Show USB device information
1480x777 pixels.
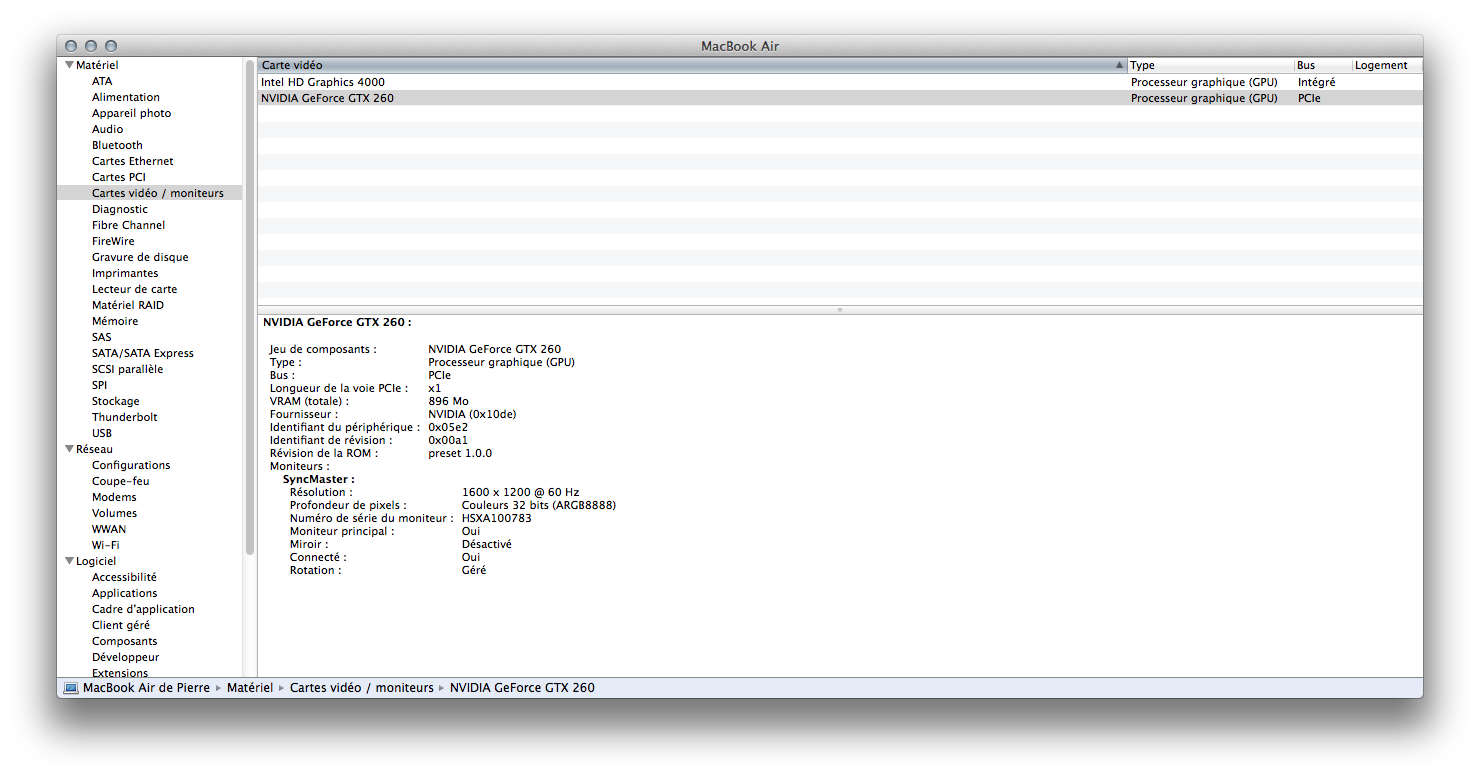(102, 433)
